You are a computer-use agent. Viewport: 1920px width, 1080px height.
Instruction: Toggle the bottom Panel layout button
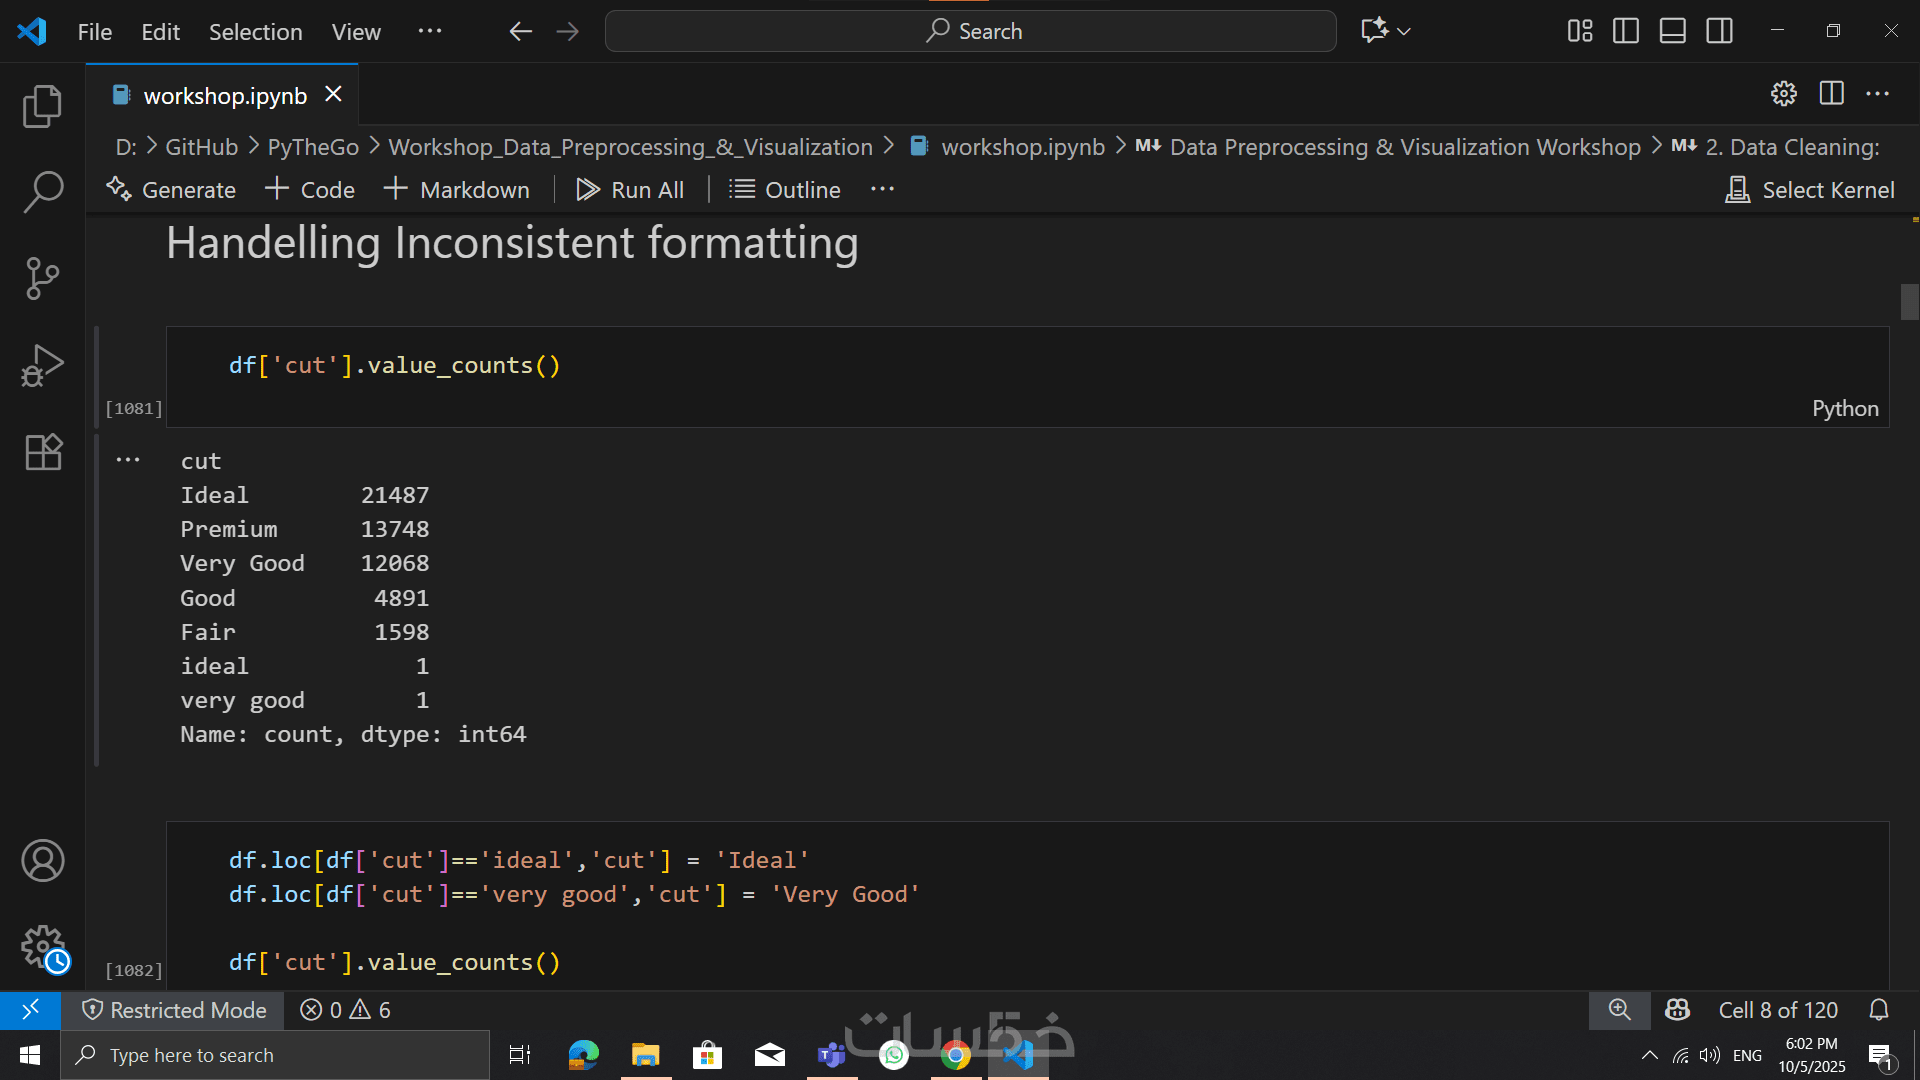point(1673,31)
